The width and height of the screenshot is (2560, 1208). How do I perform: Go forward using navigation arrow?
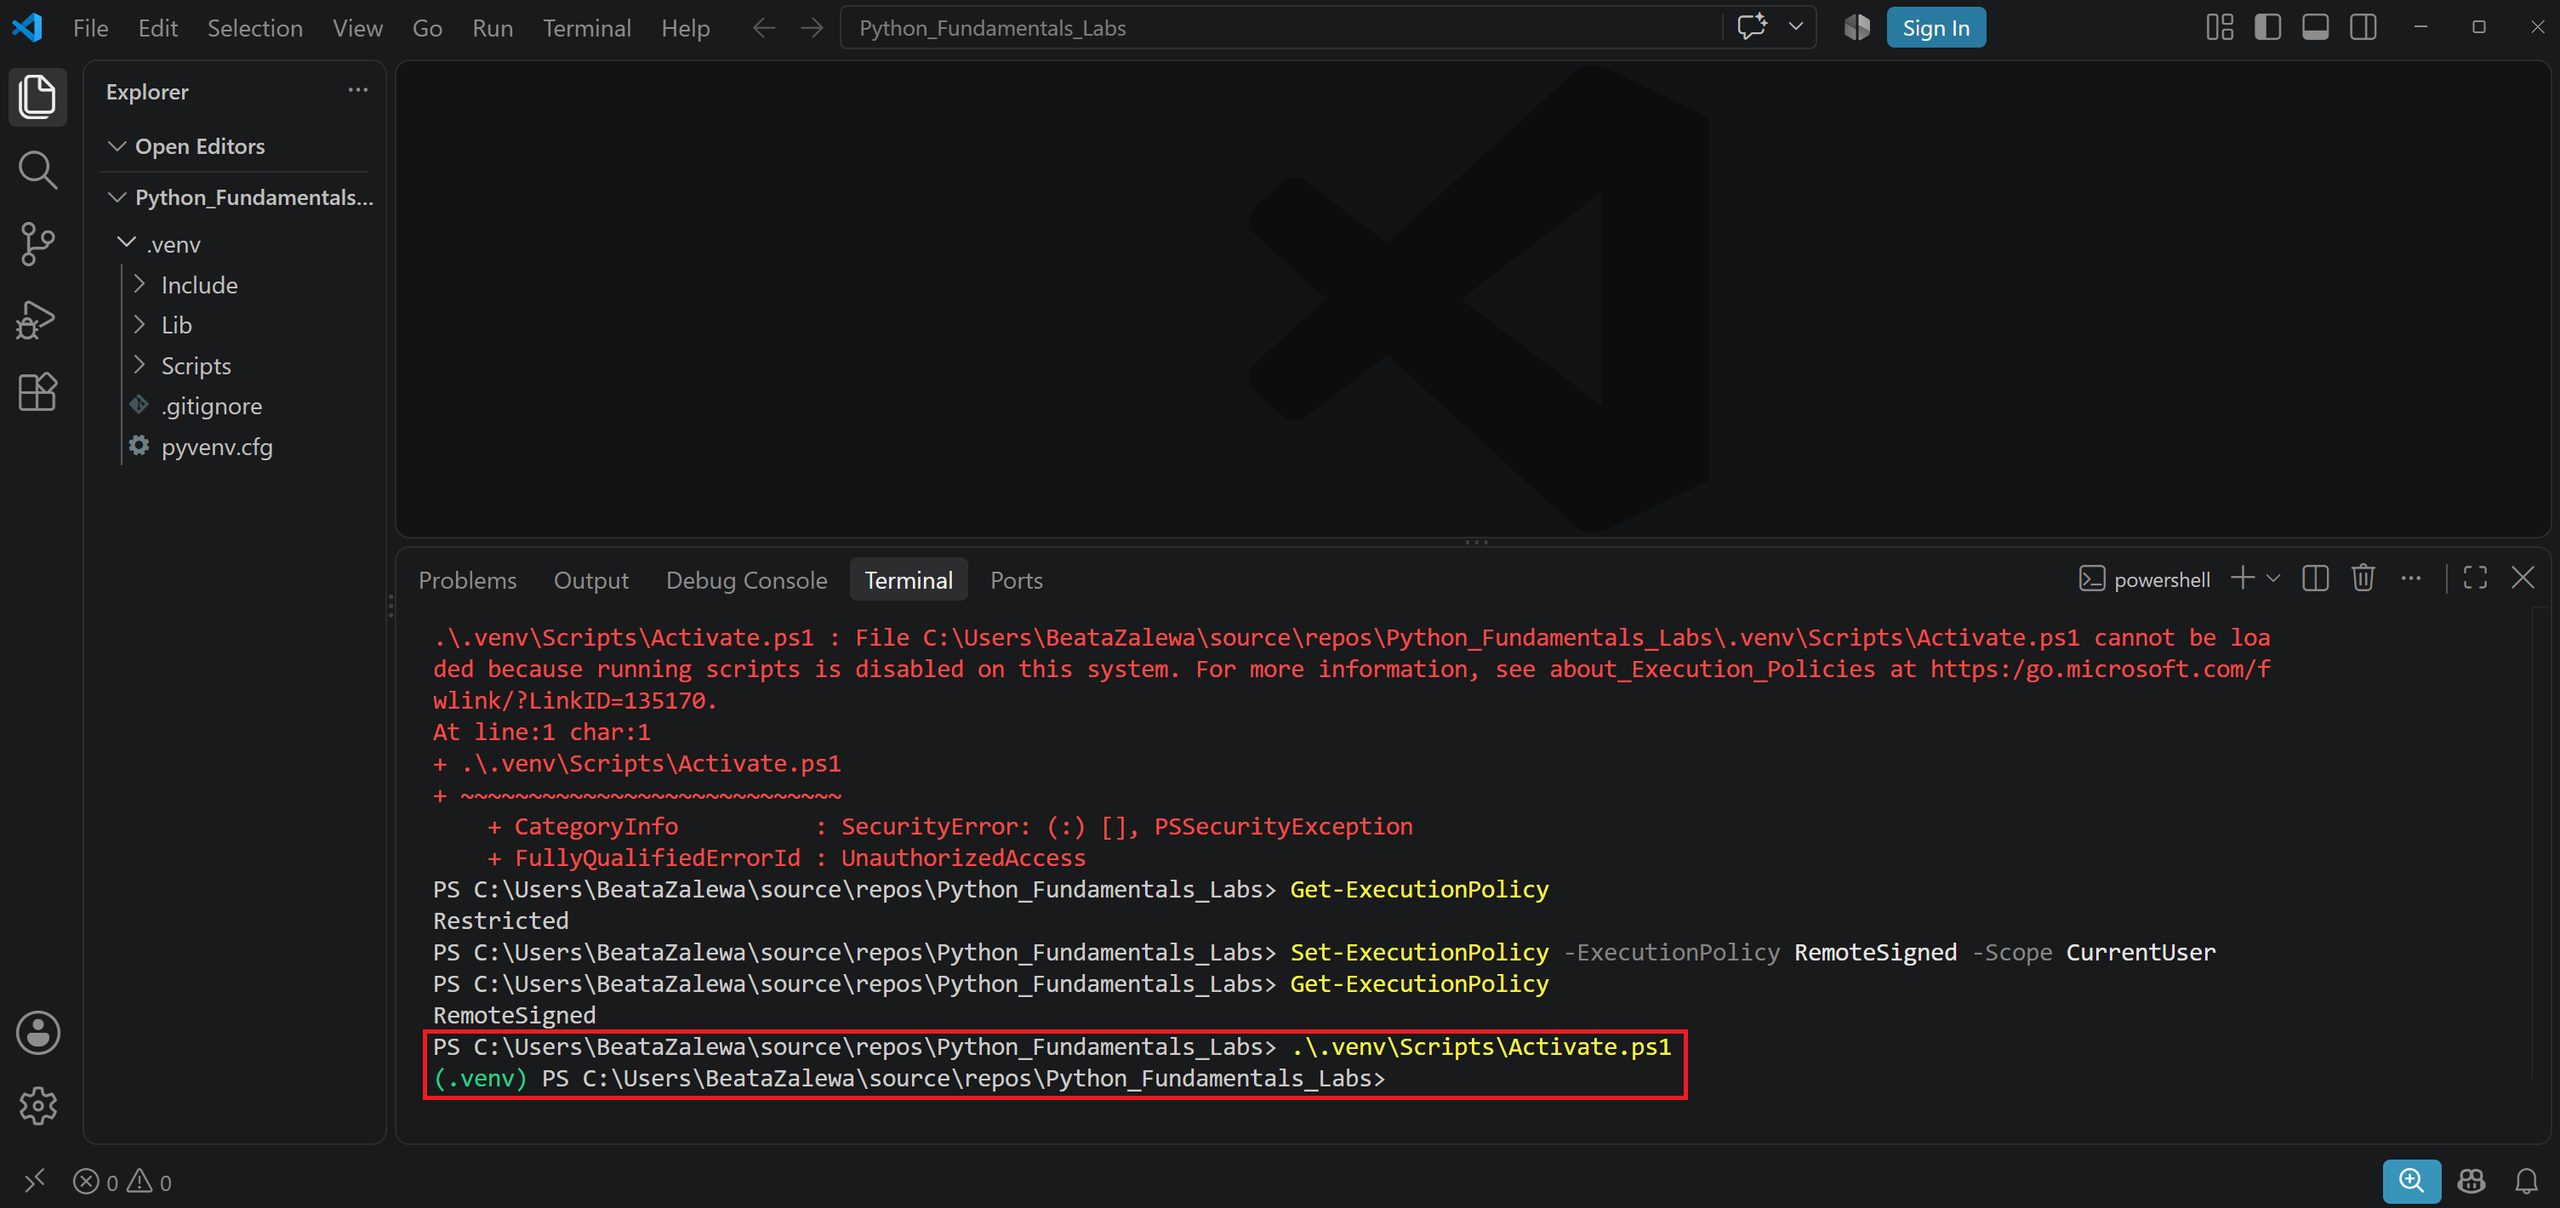coord(812,28)
